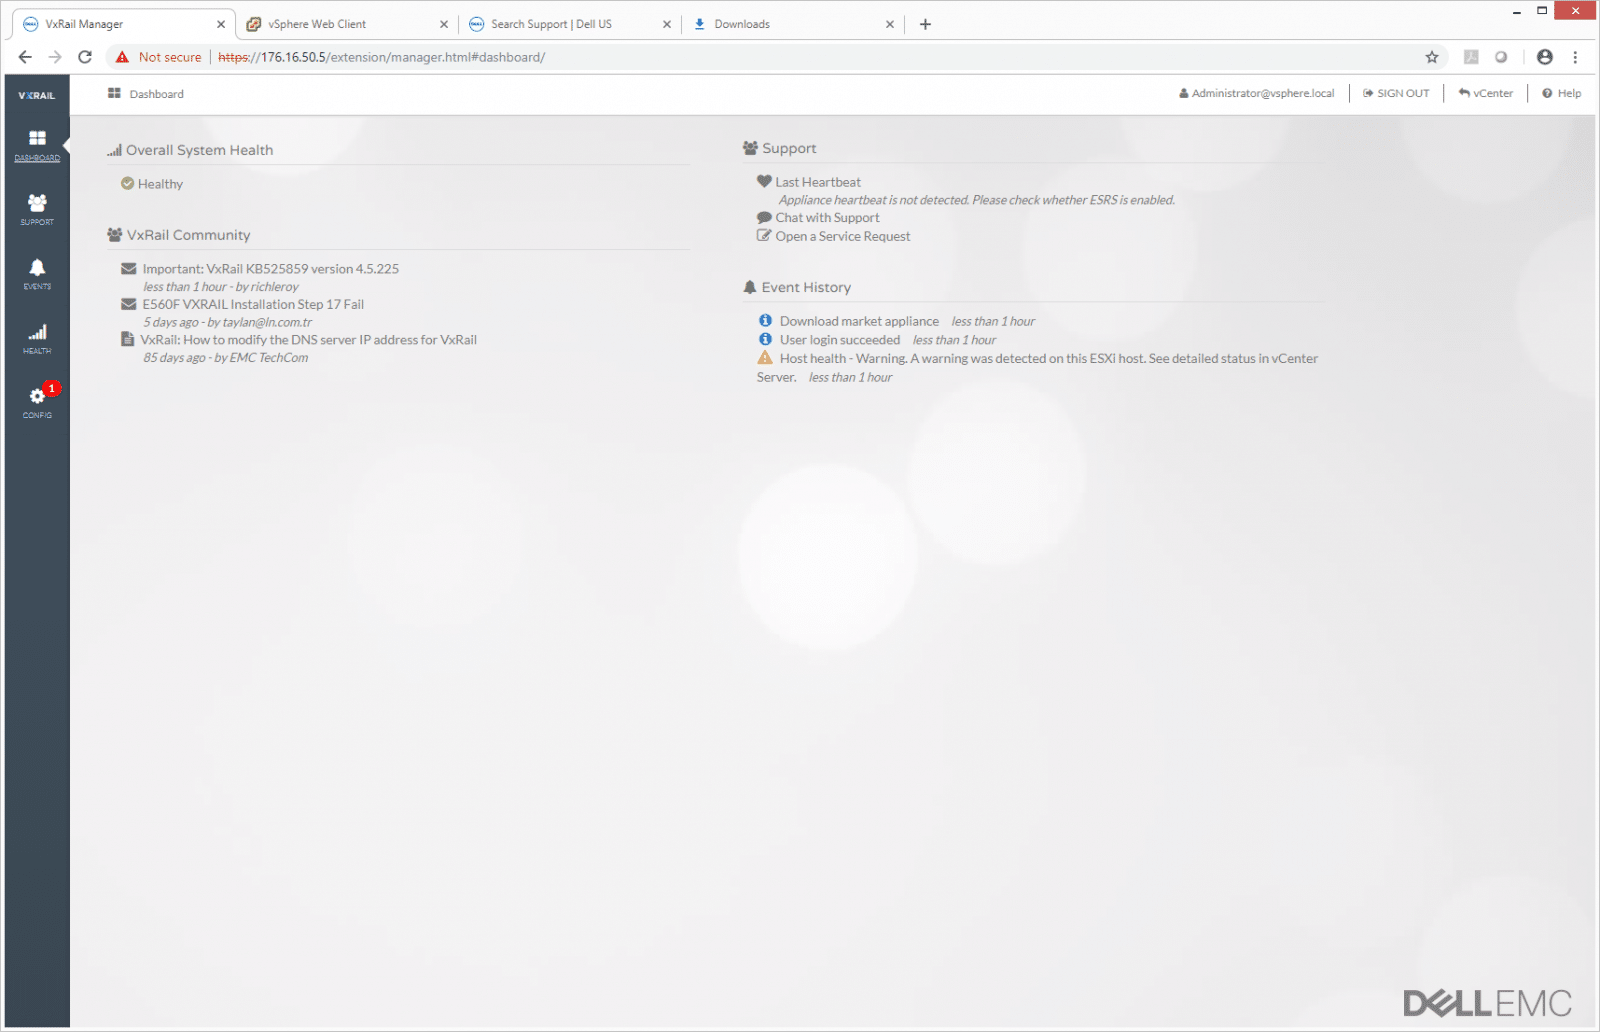Close the vSphere Web Client tab
The image size is (1600, 1032).
[x=444, y=24]
